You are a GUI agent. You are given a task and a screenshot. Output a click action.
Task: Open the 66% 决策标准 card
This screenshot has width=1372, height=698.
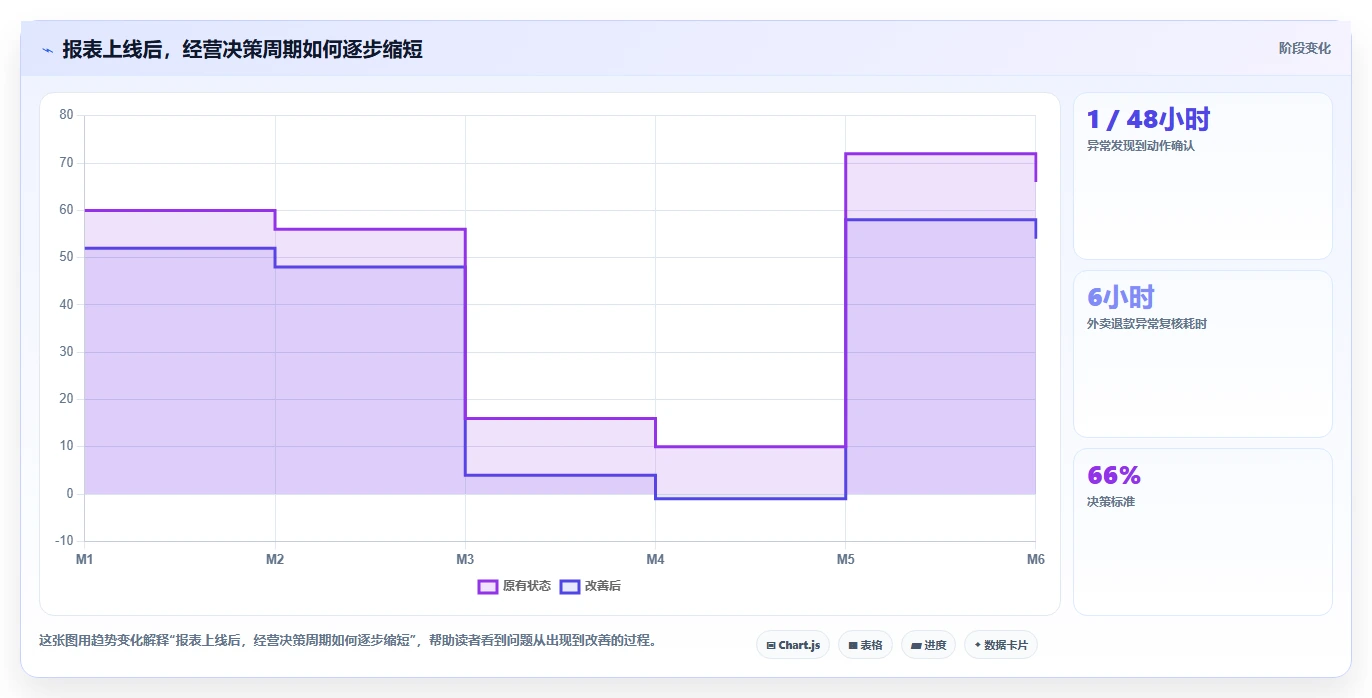(1202, 532)
